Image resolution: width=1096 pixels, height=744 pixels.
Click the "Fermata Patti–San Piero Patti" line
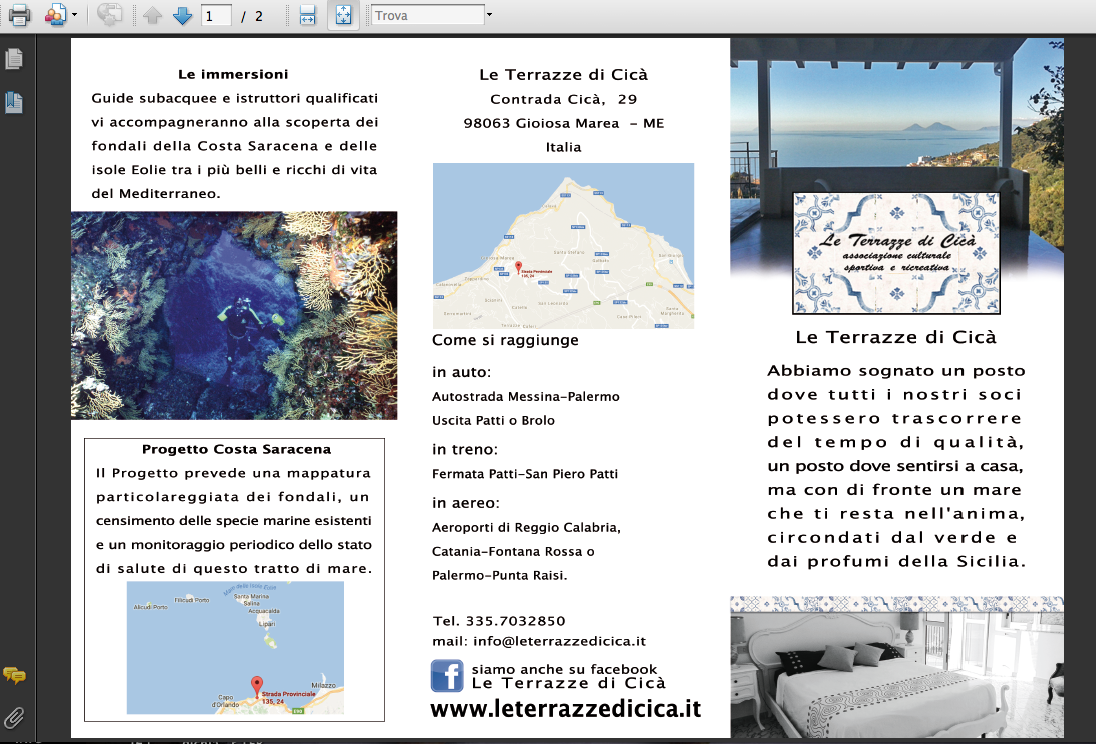click(525, 473)
